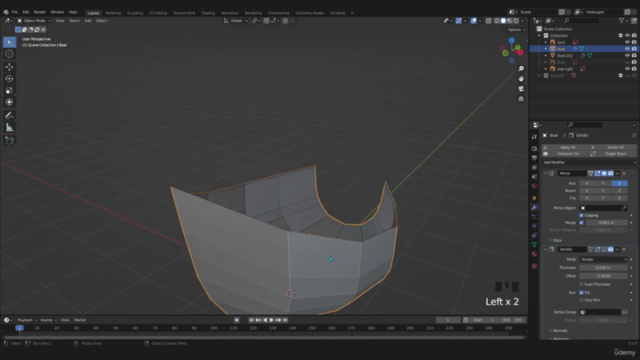Adjust the Solidify Offset field
The image size is (640, 360).
[x=603, y=276]
